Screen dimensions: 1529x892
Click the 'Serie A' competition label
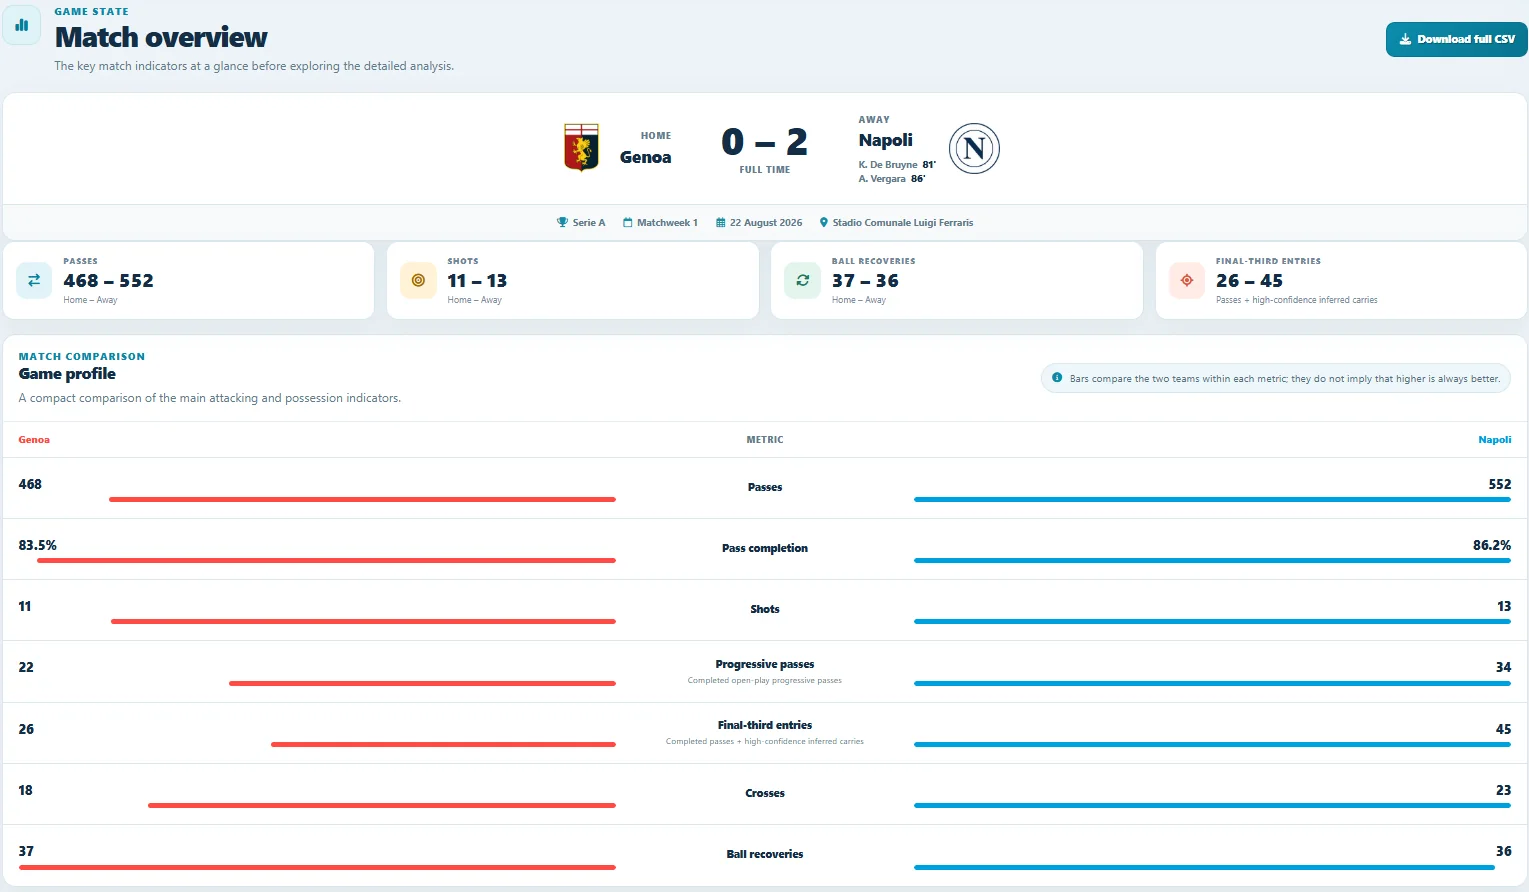[589, 223]
